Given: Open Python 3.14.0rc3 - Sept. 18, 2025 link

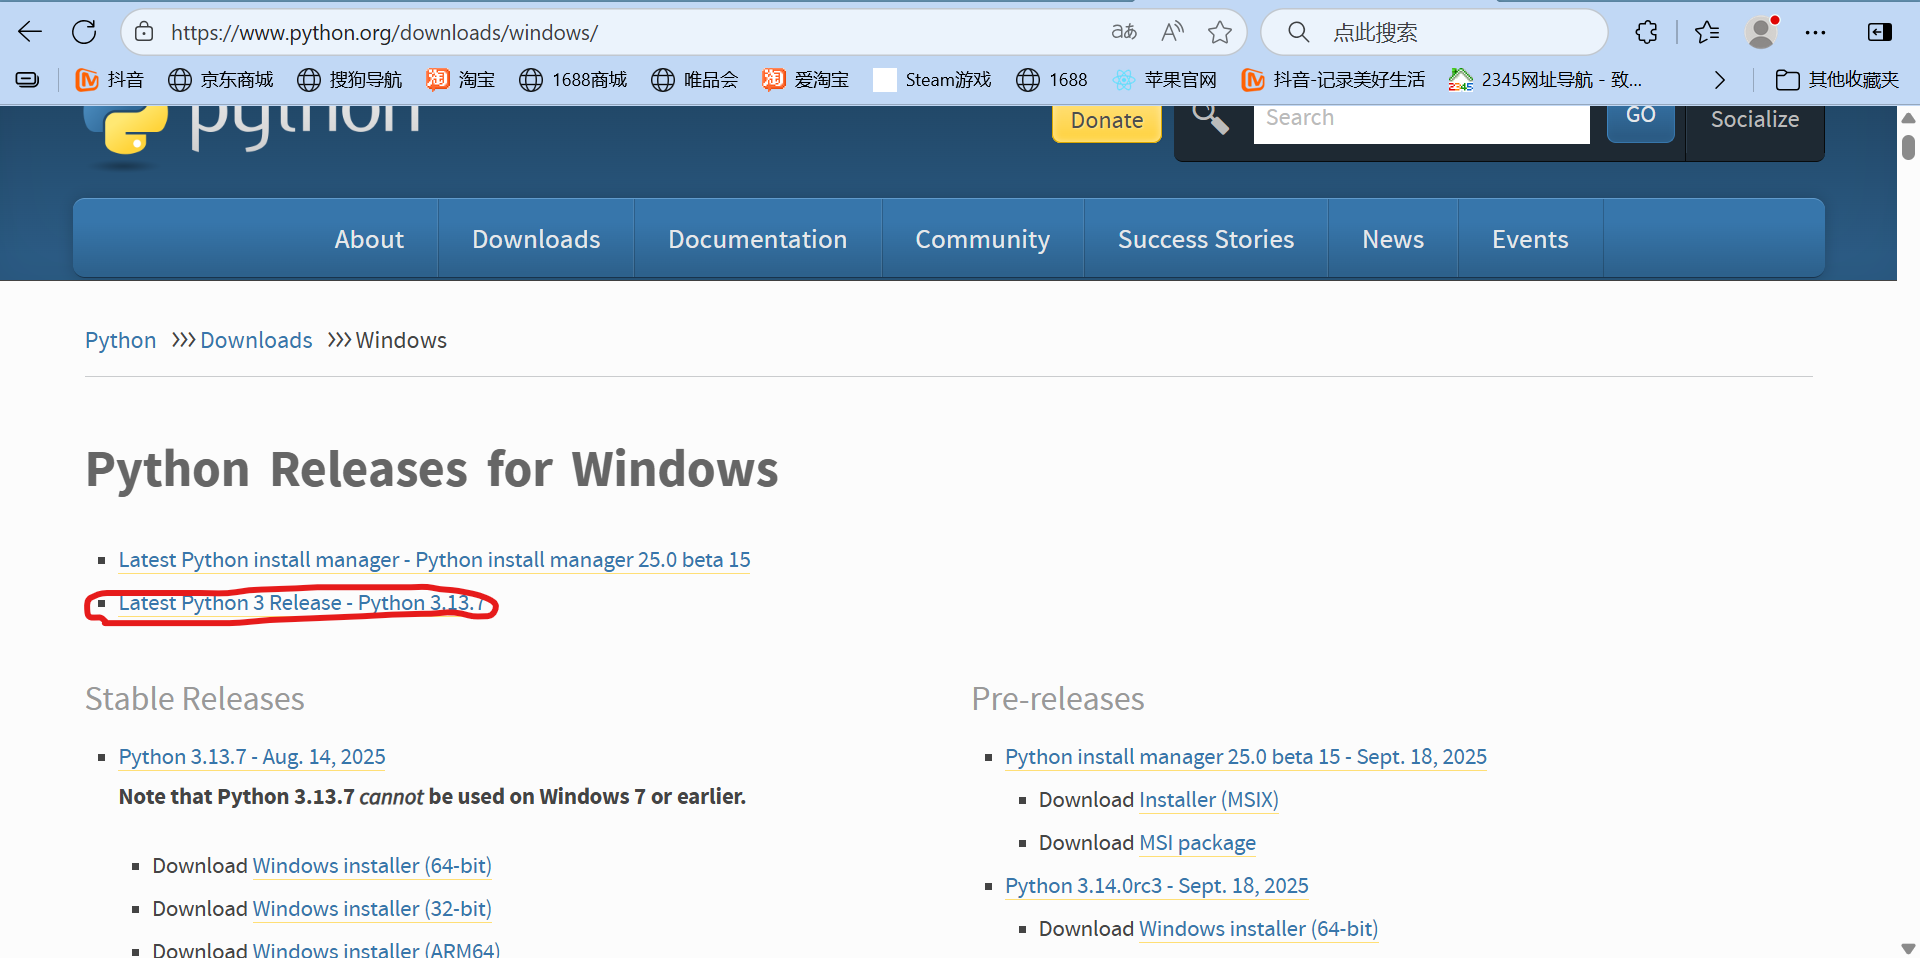Looking at the screenshot, I should [1157, 886].
